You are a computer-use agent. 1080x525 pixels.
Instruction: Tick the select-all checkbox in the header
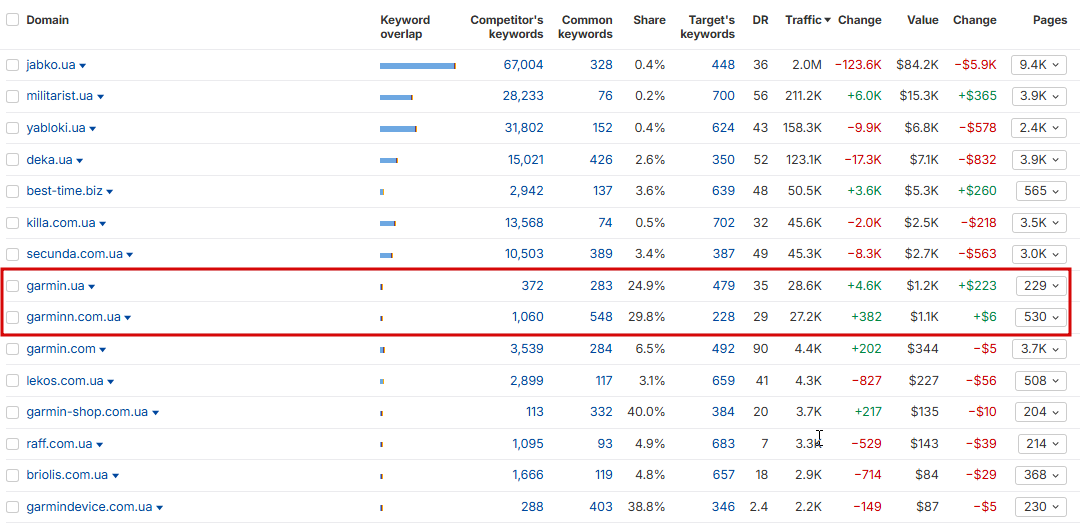coord(12,20)
